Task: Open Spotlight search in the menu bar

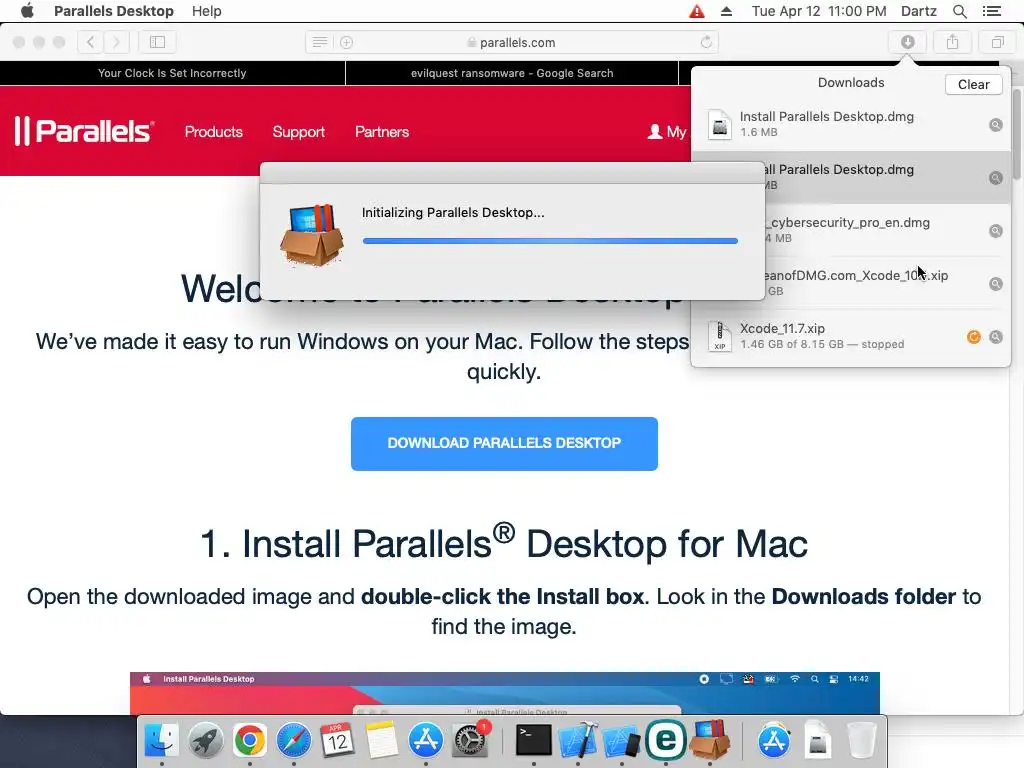Action: coord(959,11)
